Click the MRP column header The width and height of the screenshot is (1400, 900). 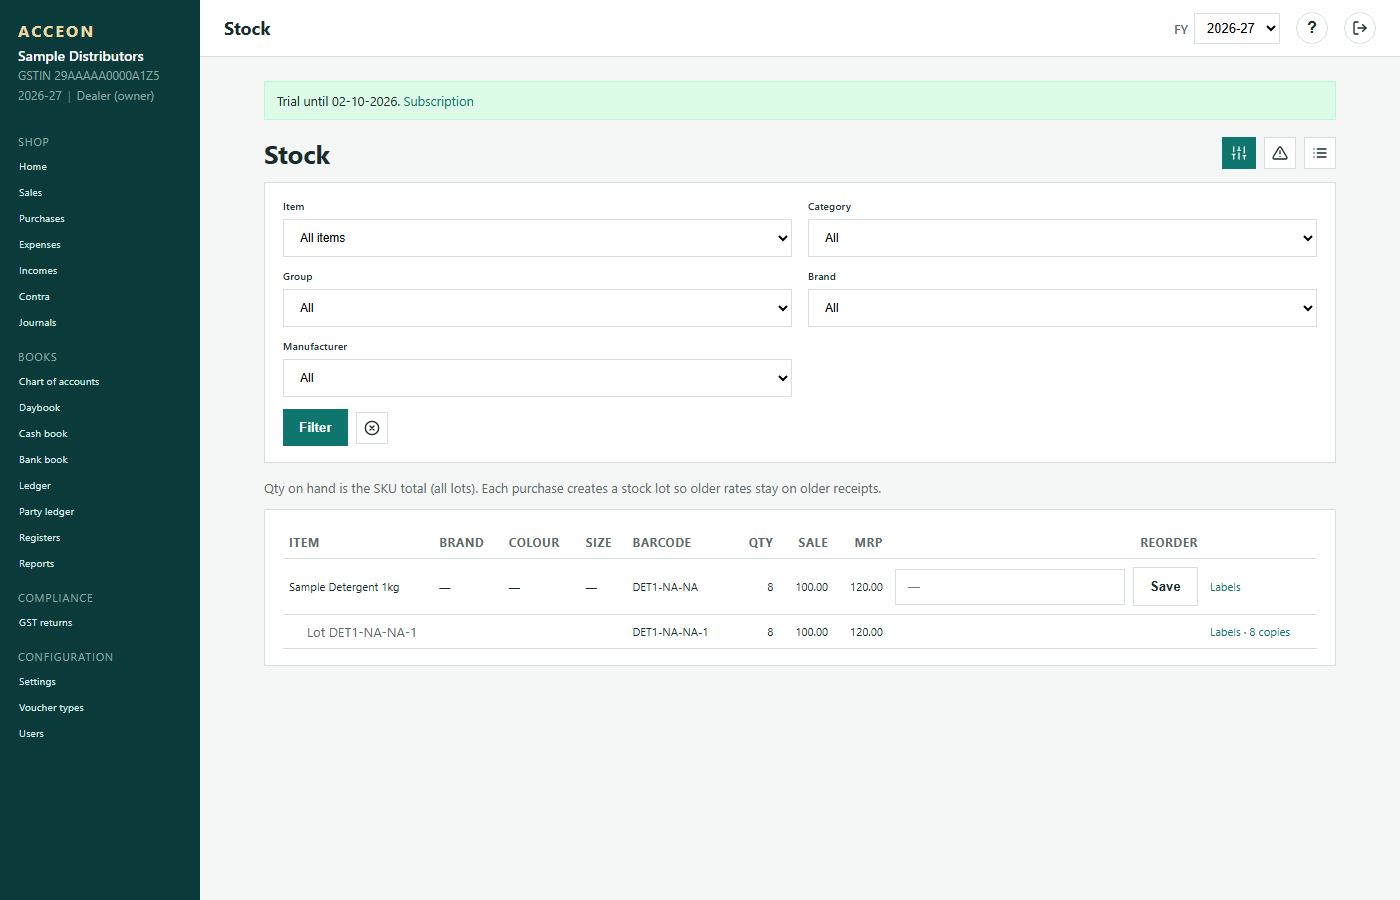click(x=868, y=543)
